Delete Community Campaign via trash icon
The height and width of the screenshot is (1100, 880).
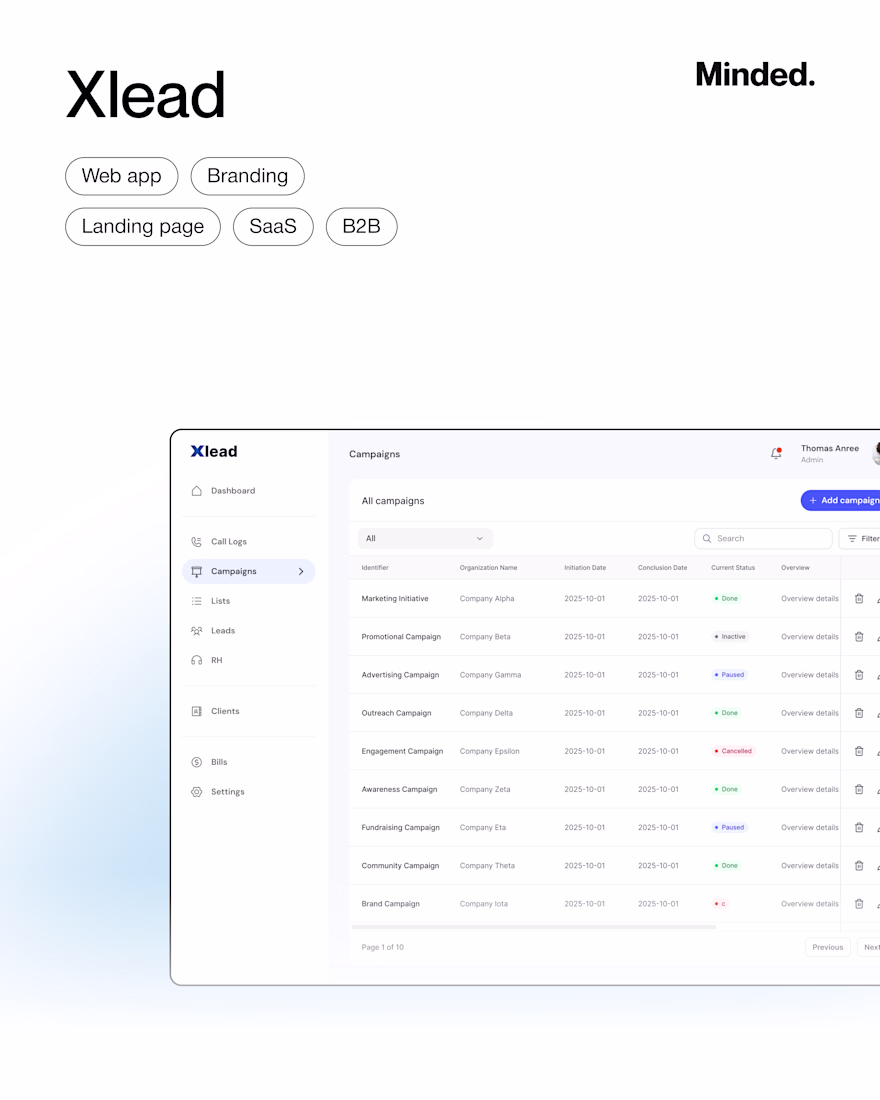(x=859, y=866)
